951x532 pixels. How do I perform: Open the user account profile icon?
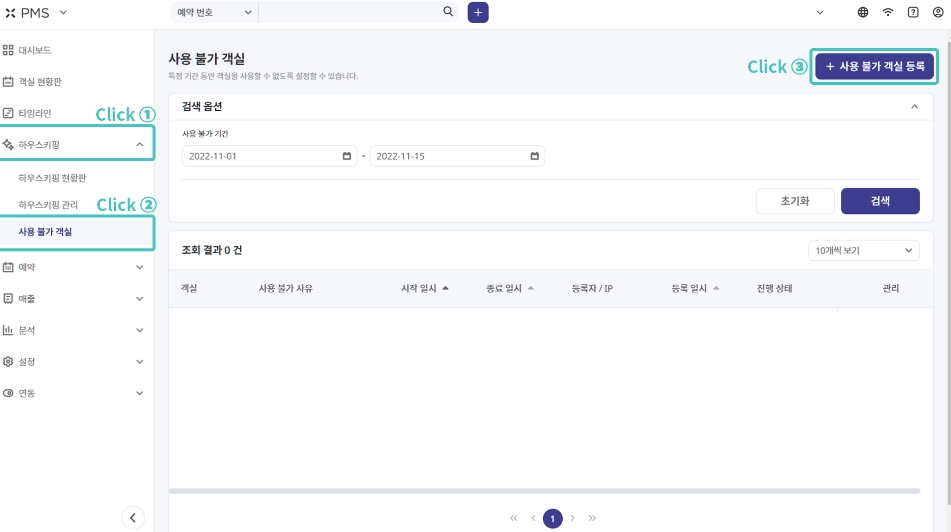coord(938,12)
